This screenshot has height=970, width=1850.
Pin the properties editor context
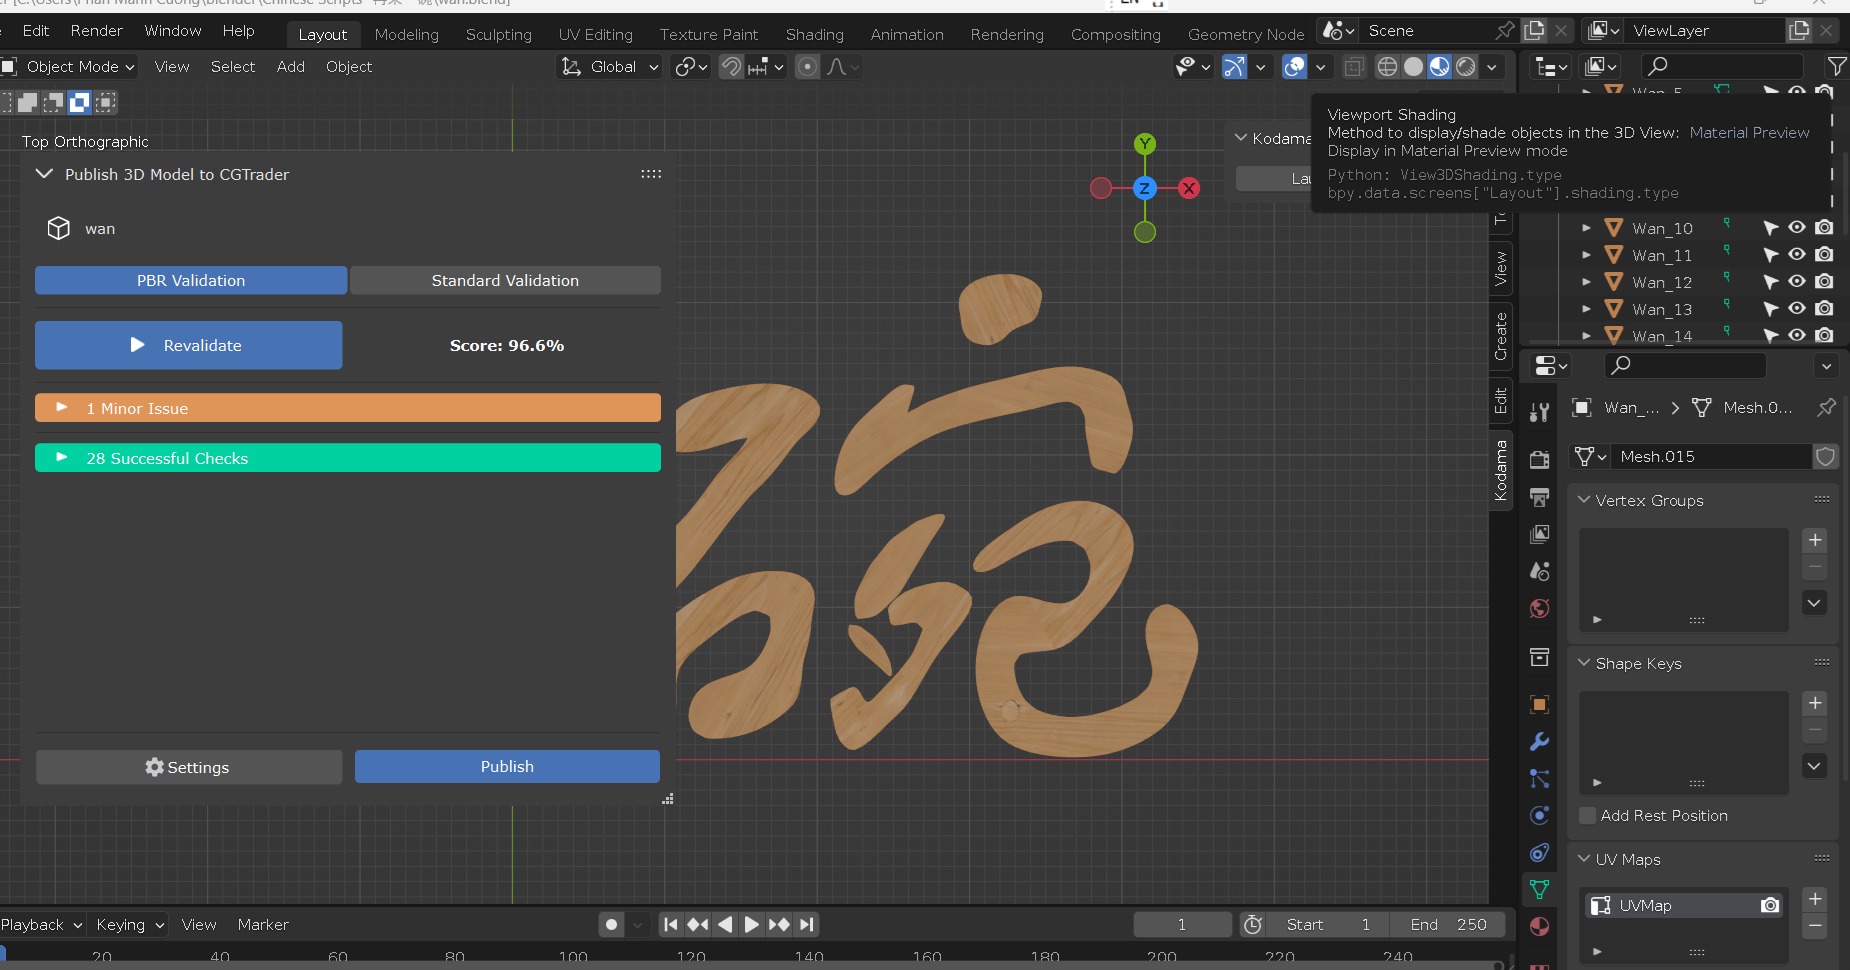coord(1826,407)
